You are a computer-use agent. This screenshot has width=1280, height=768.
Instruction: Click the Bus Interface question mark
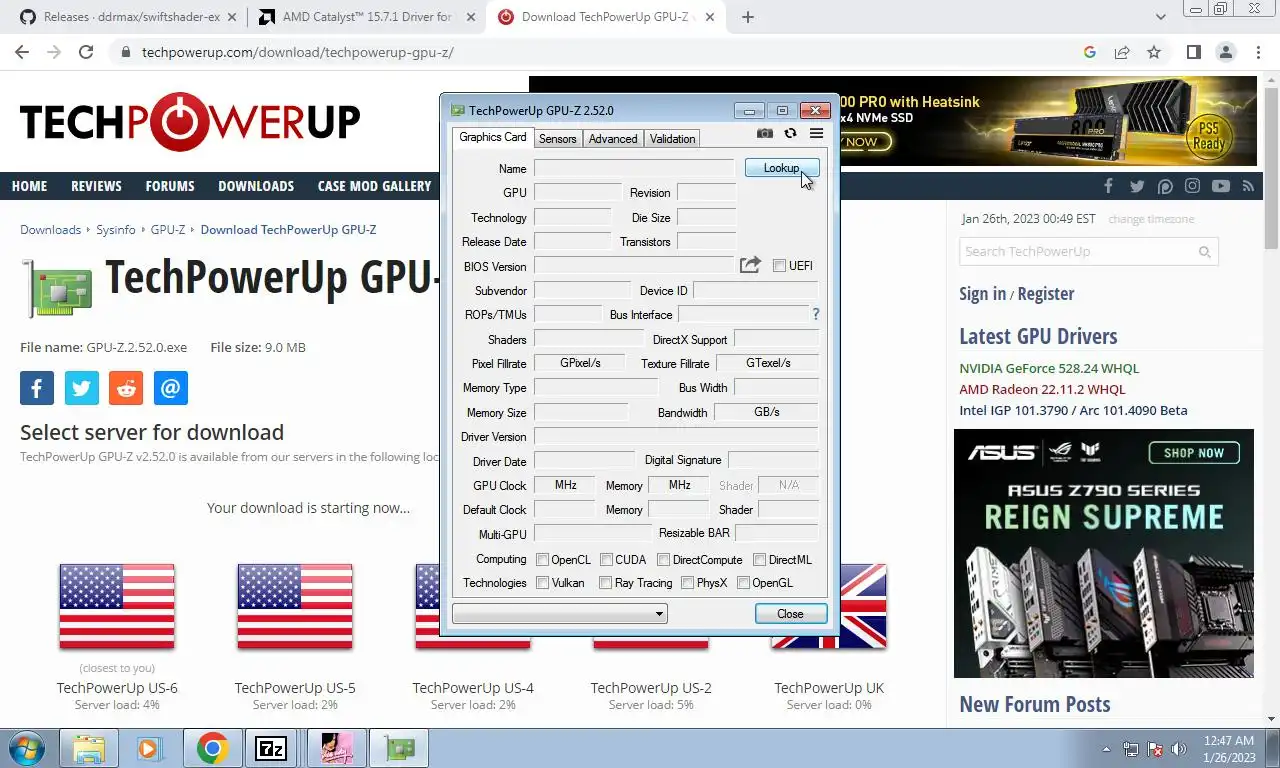click(x=816, y=314)
